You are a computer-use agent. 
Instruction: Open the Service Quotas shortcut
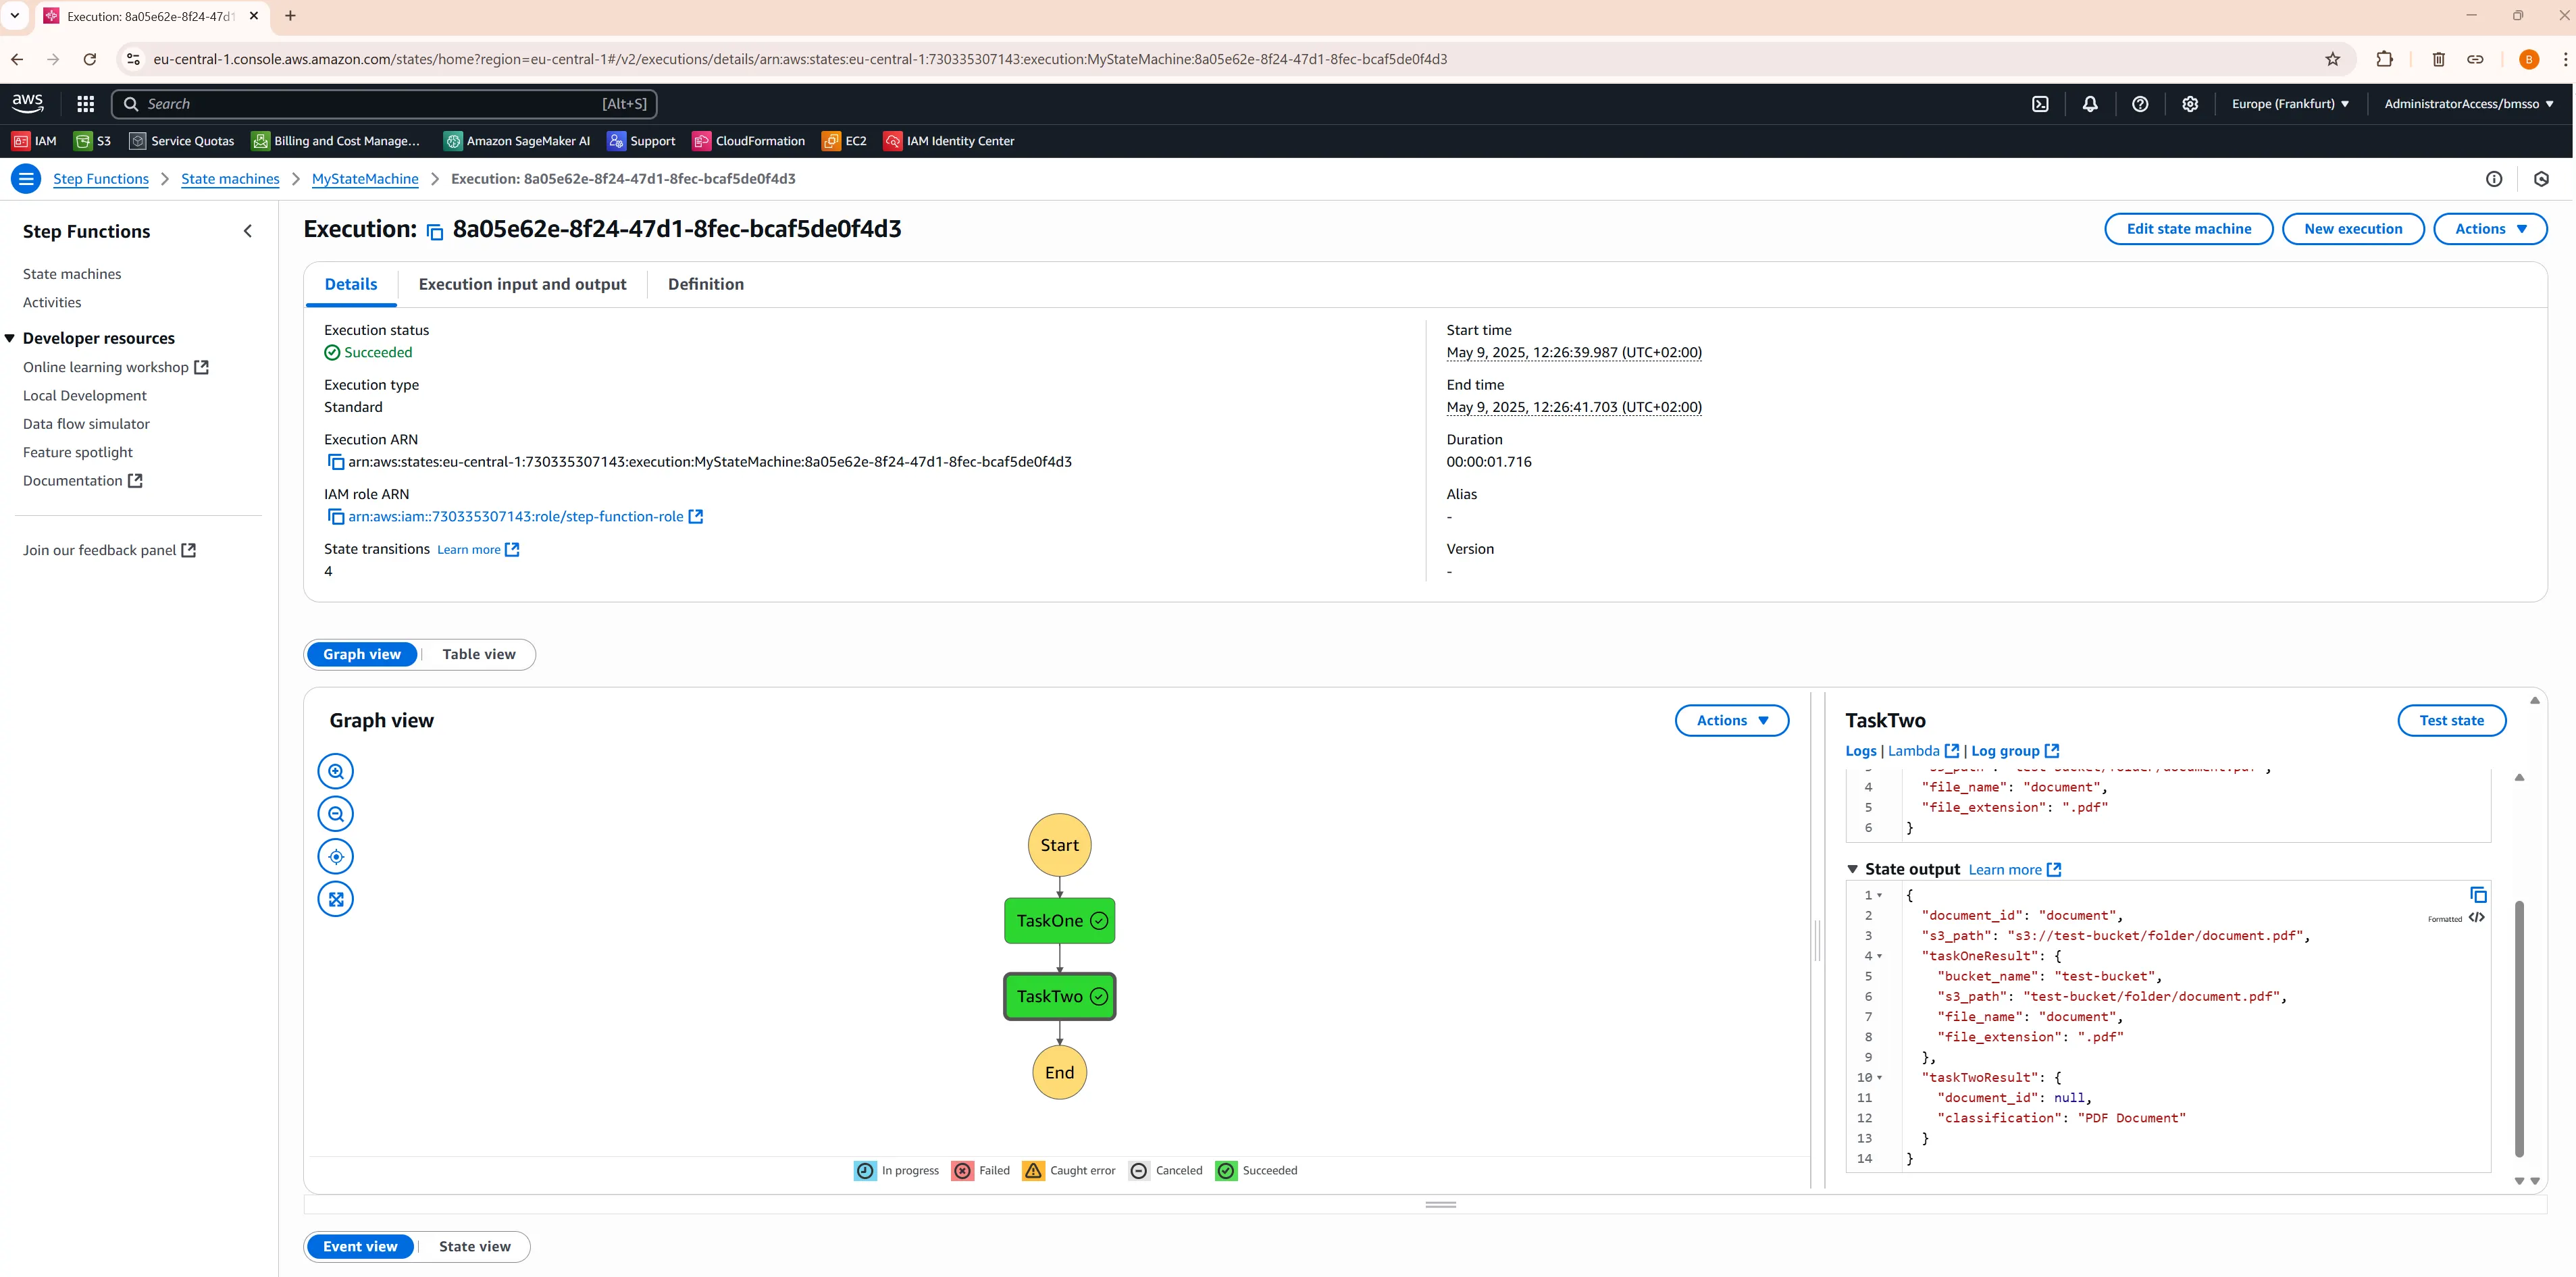point(182,141)
